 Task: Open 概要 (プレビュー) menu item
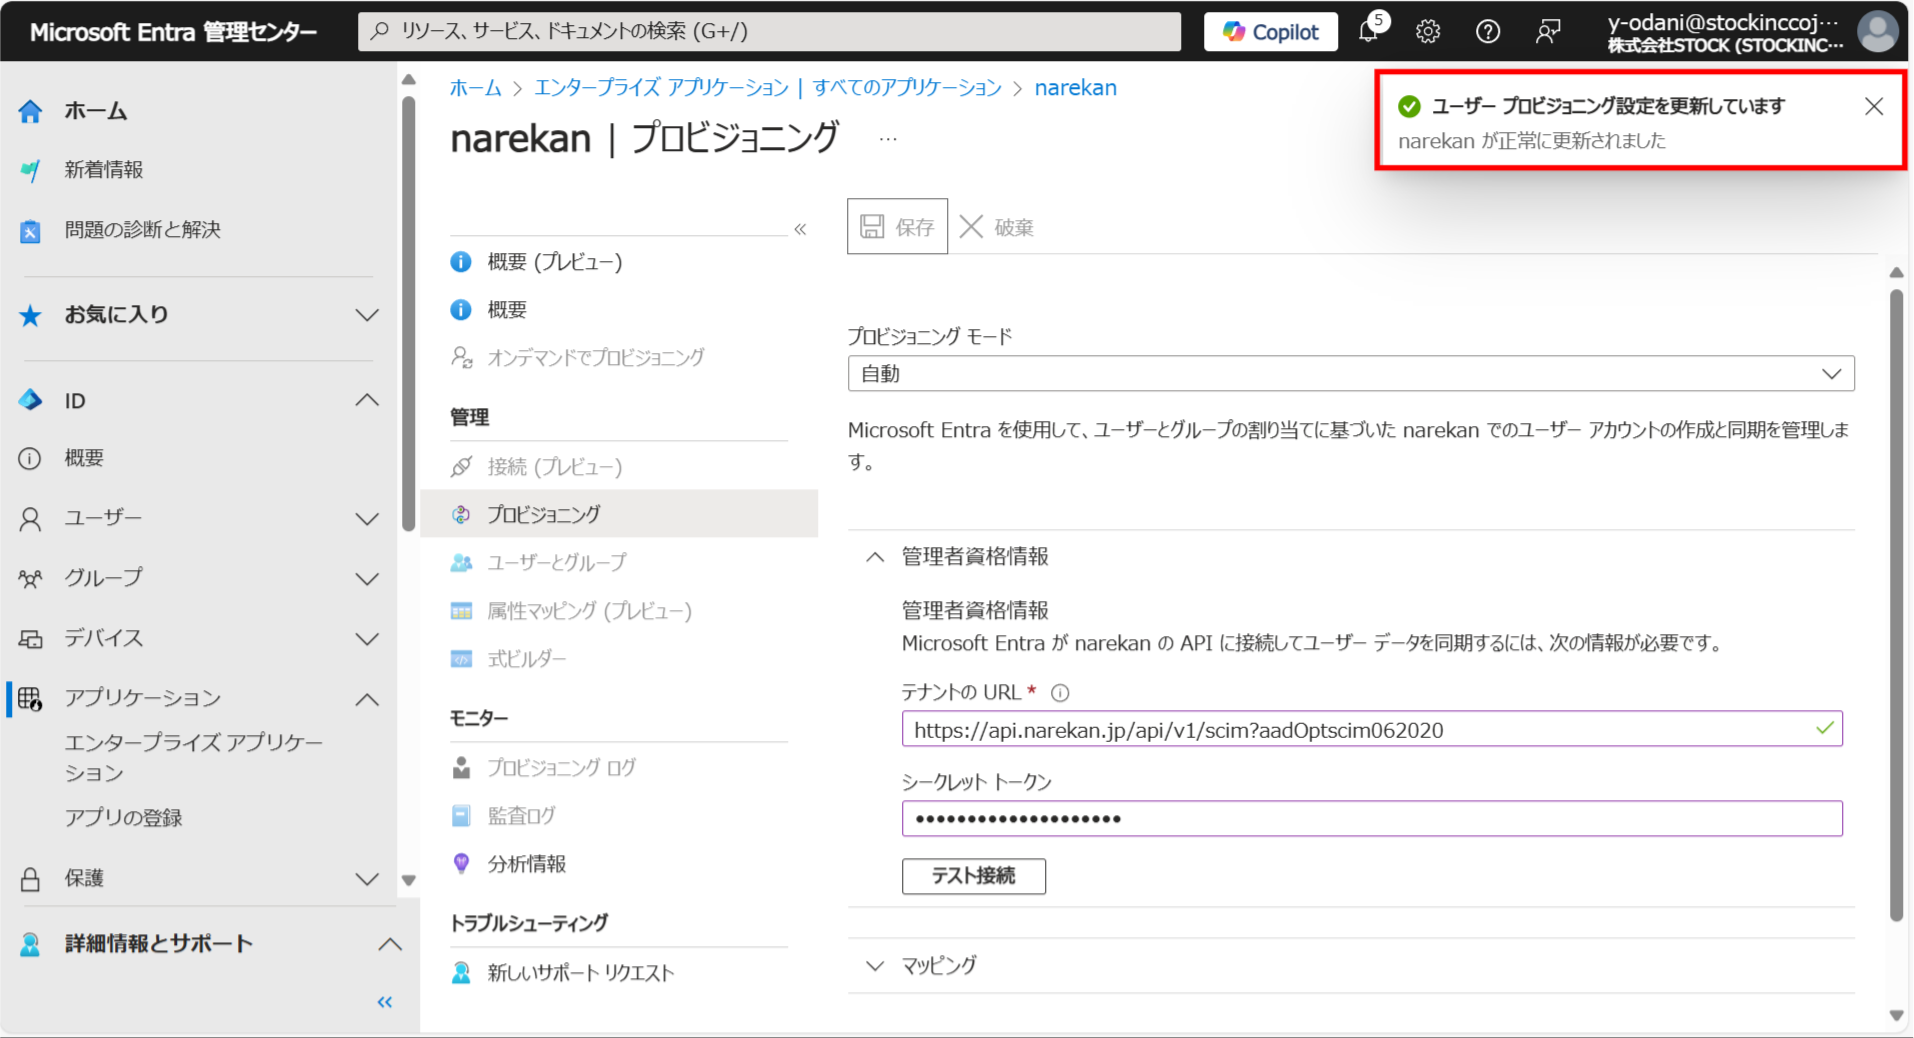(x=555, y=262)
